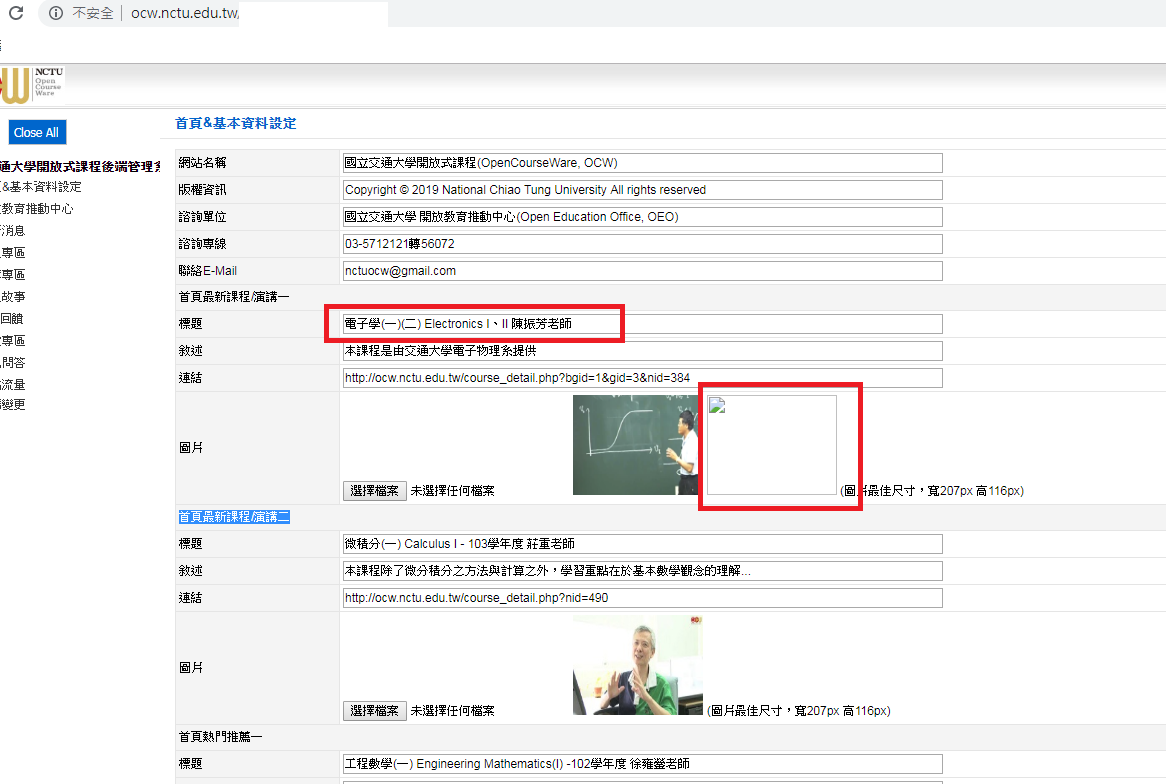This screenshot has width=1166, height=784.
Task: Click the 聯絡E-Mail field with nctuocw@gmail.com
Action: (642, 271)
